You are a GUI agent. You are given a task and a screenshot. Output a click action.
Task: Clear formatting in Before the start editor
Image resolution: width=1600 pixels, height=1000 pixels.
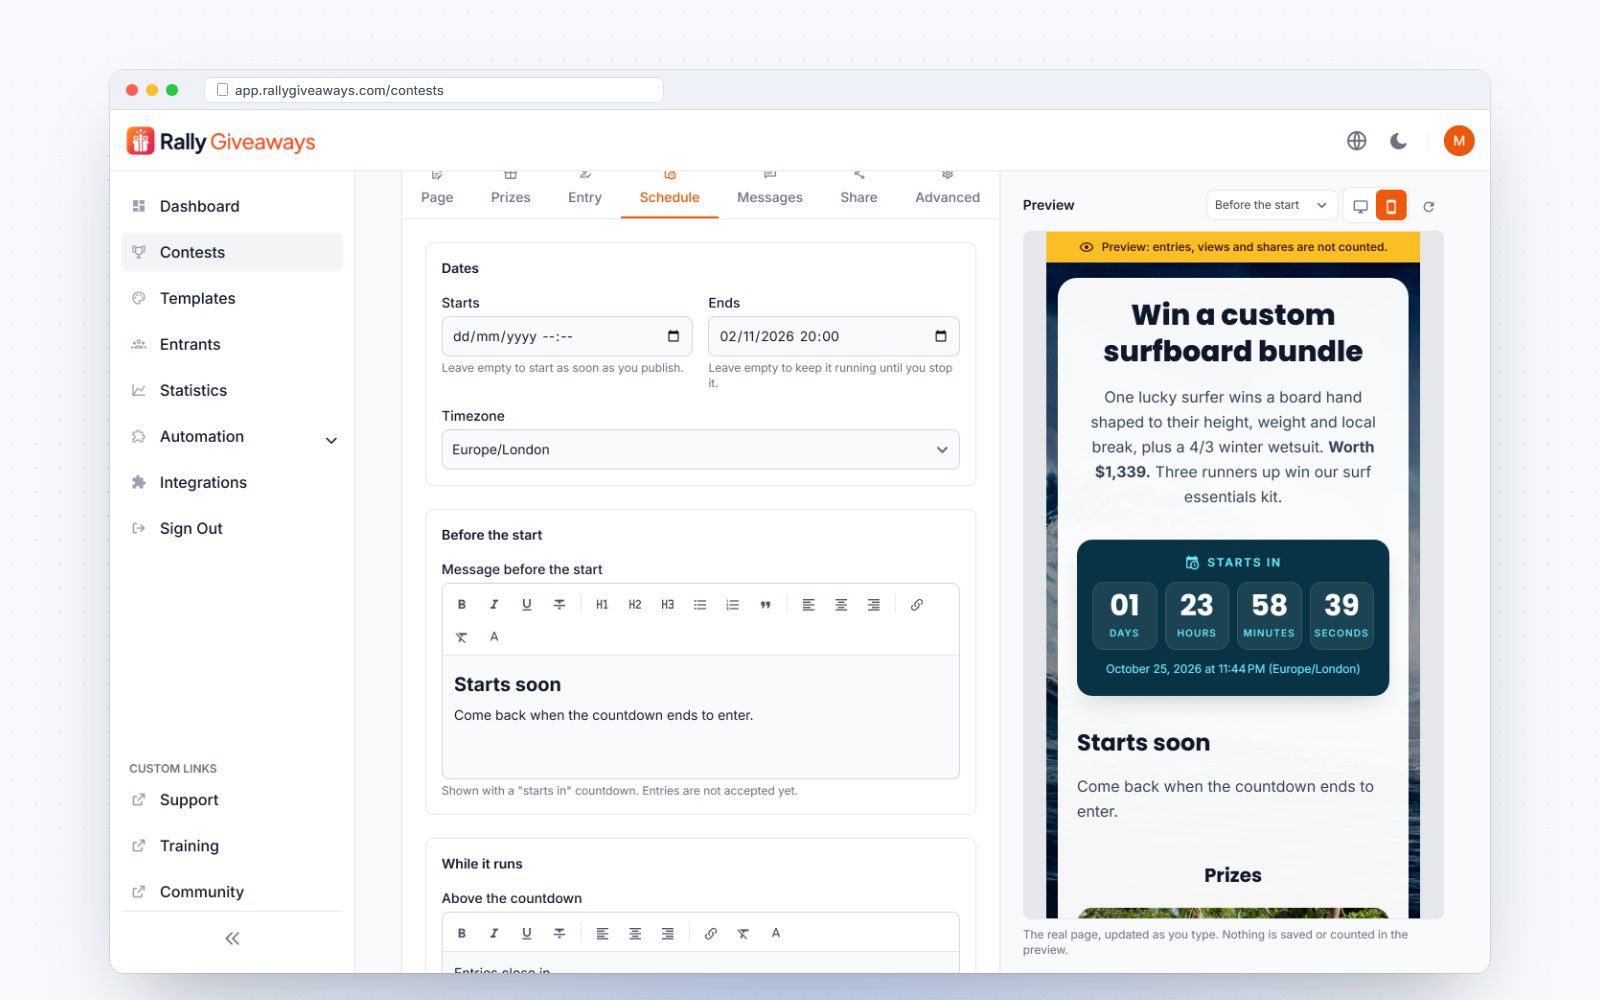click(462, 637)
